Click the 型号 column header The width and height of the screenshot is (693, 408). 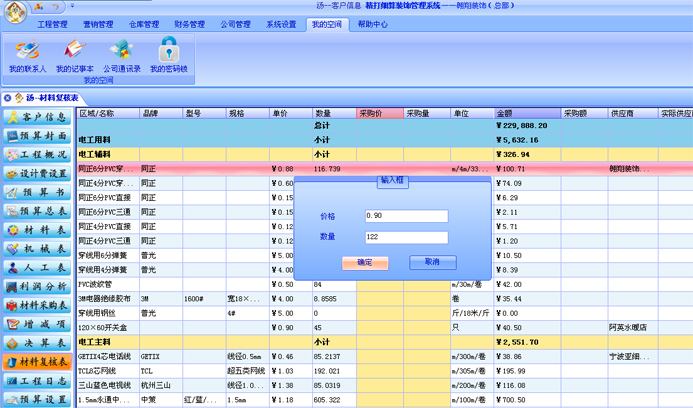[x=204, y=113]
